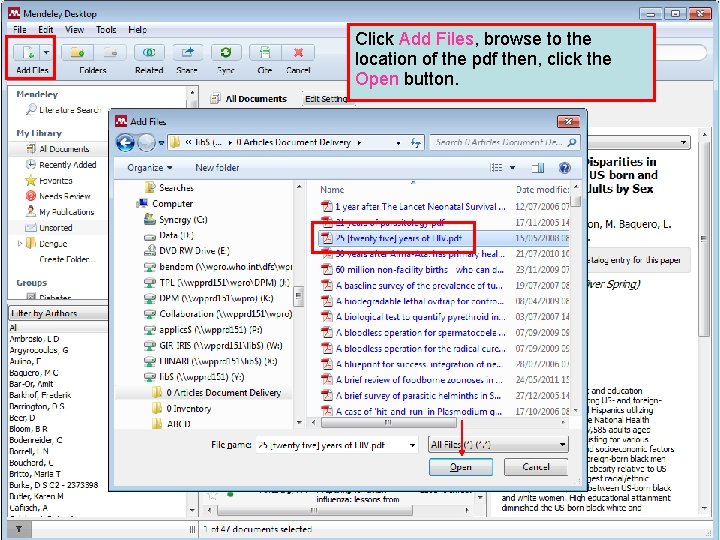Viewport: 720px width, 540px height.
Task: Click the remove folder icon in Folders
Action: [110, 53]
